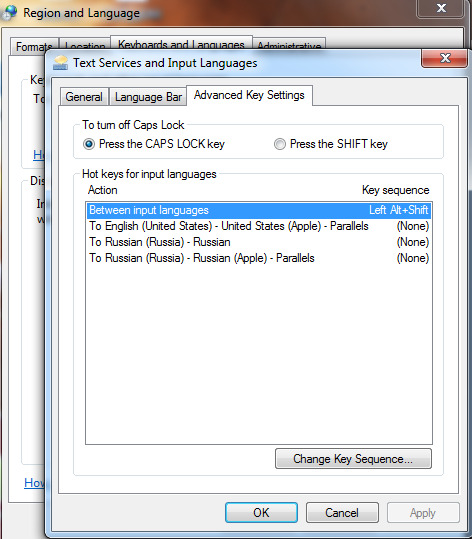The height and width of the screenshot is (539, 472).
Task: Click the Cancel button
Action: tap(342, 513)
